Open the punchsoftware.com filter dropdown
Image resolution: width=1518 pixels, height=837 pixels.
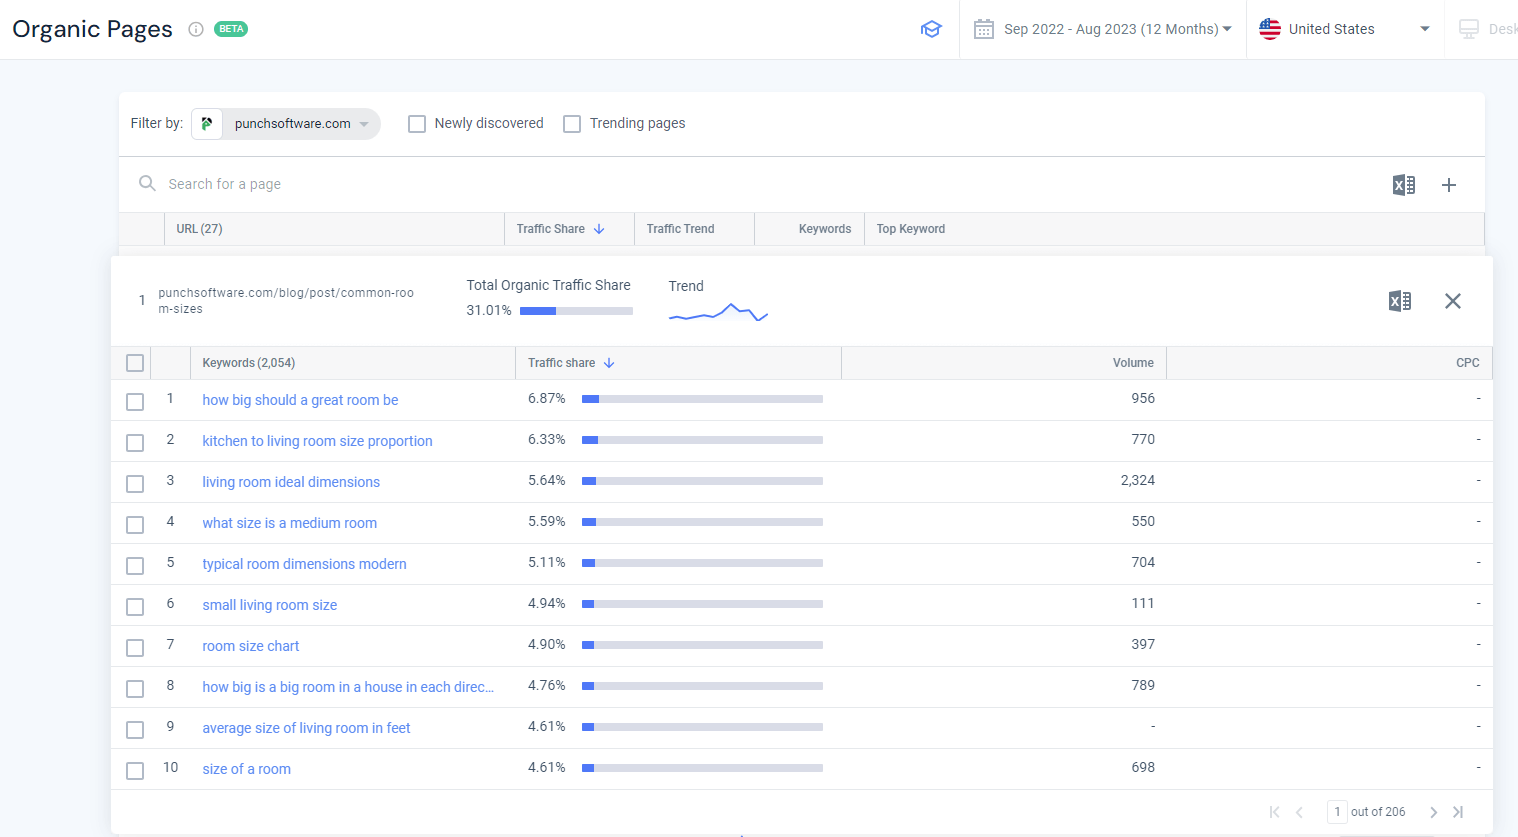286,124
